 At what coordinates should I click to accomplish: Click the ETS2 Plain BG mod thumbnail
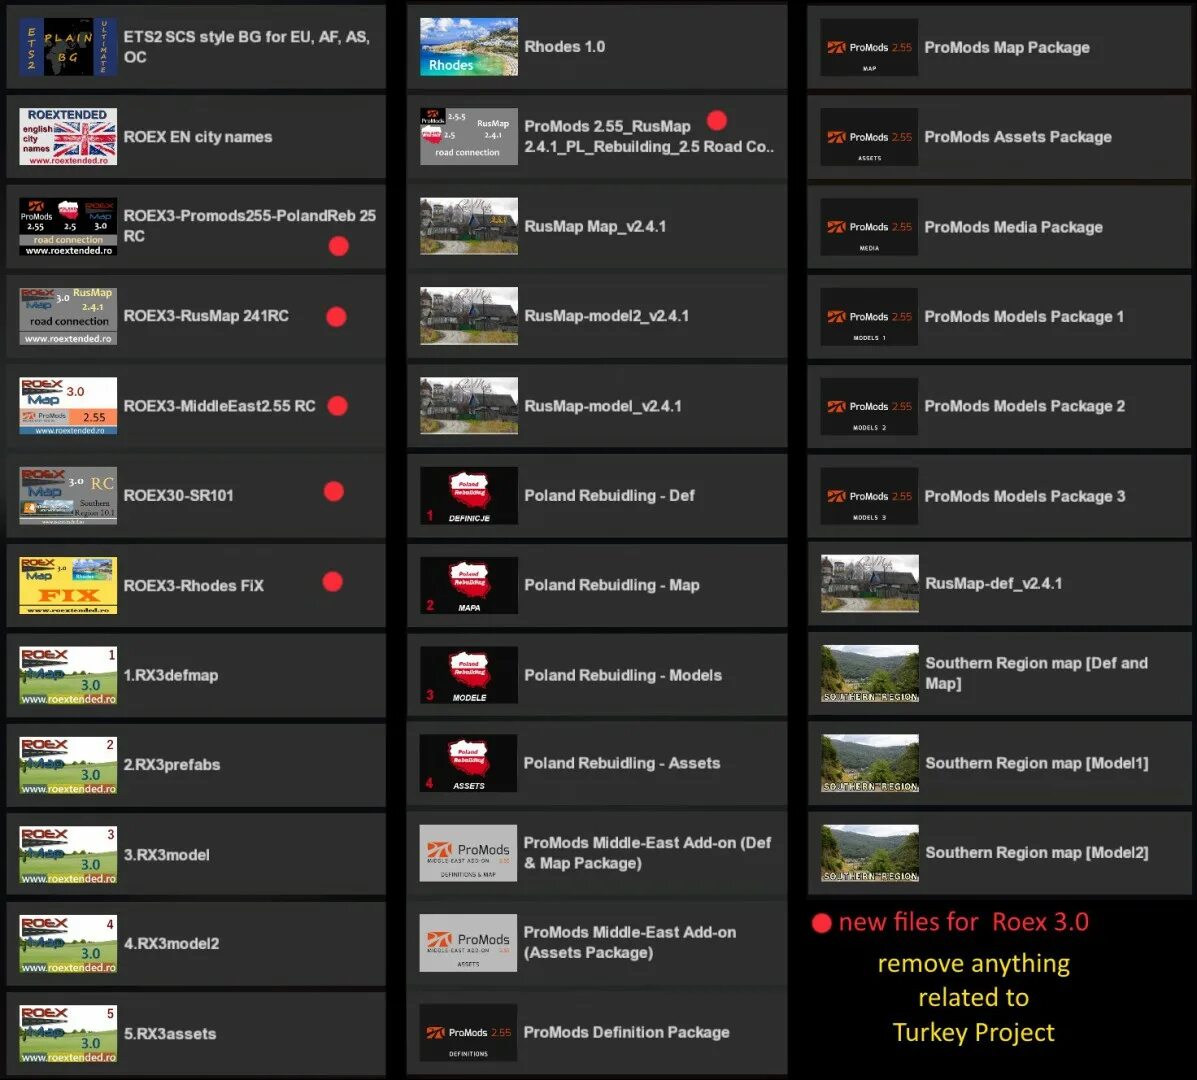68,47
